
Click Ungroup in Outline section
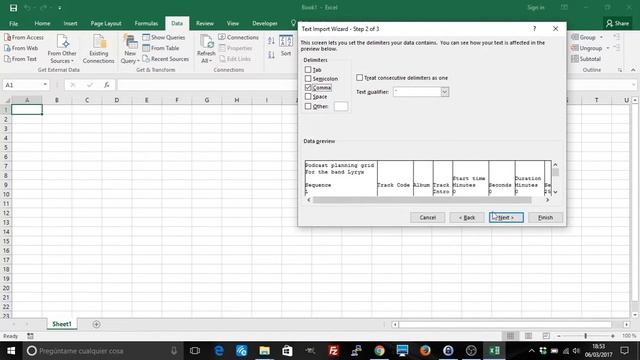tap(587, 48)
